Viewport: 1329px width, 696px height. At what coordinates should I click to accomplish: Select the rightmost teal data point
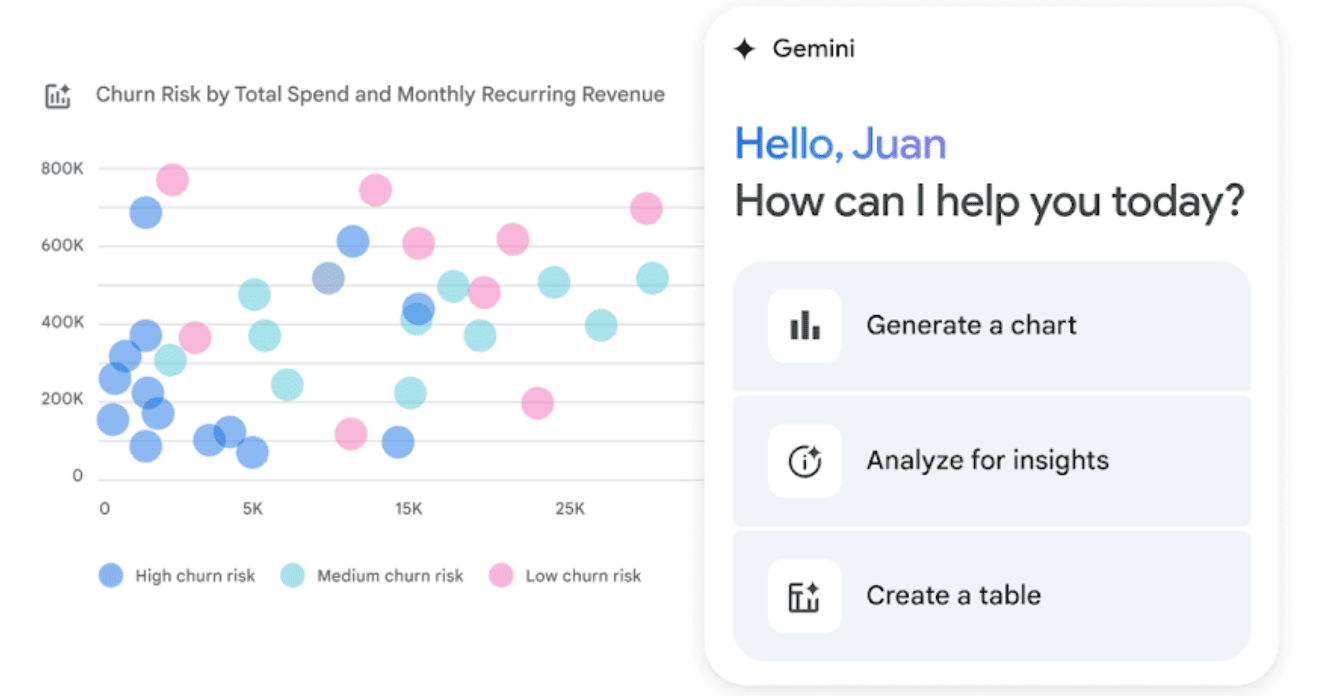click(652, 279)
